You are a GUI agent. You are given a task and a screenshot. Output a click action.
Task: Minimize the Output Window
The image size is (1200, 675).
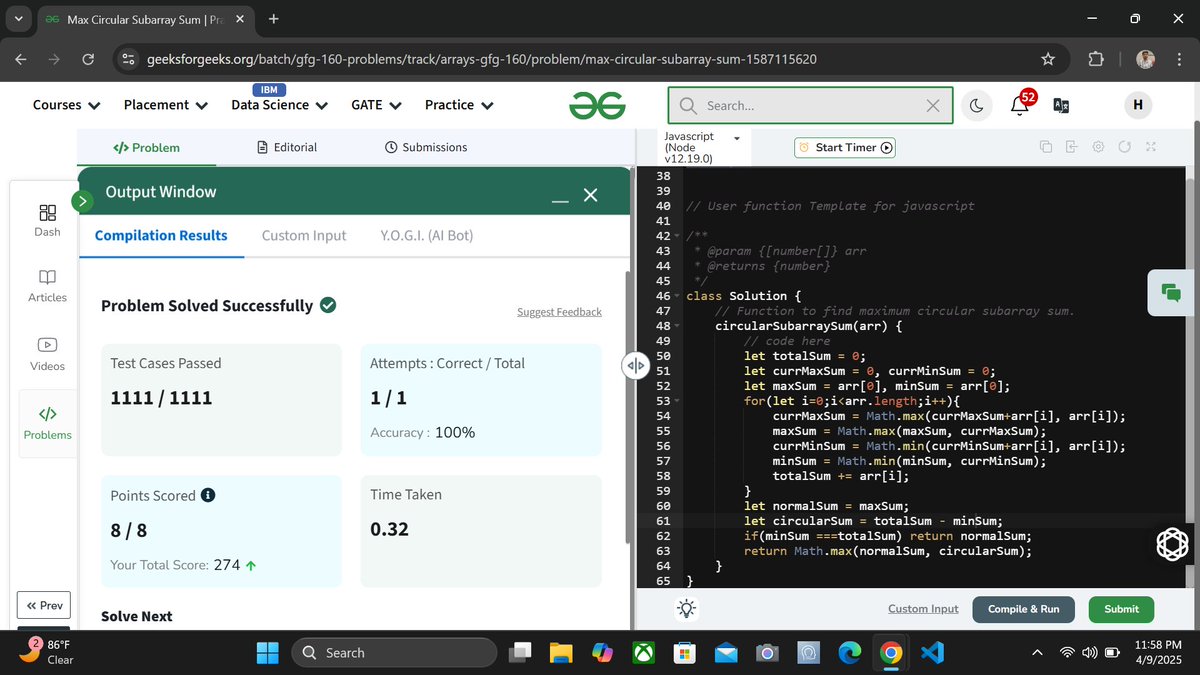(560, 200)
